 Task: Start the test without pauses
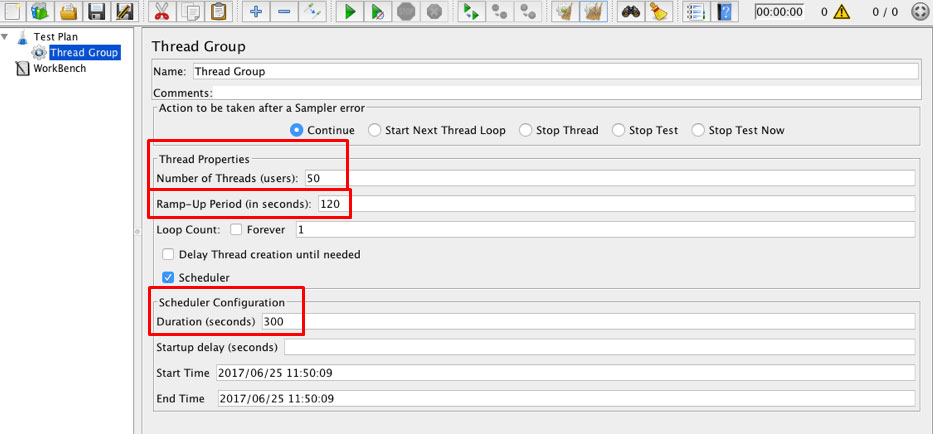(x=378, y=11)
